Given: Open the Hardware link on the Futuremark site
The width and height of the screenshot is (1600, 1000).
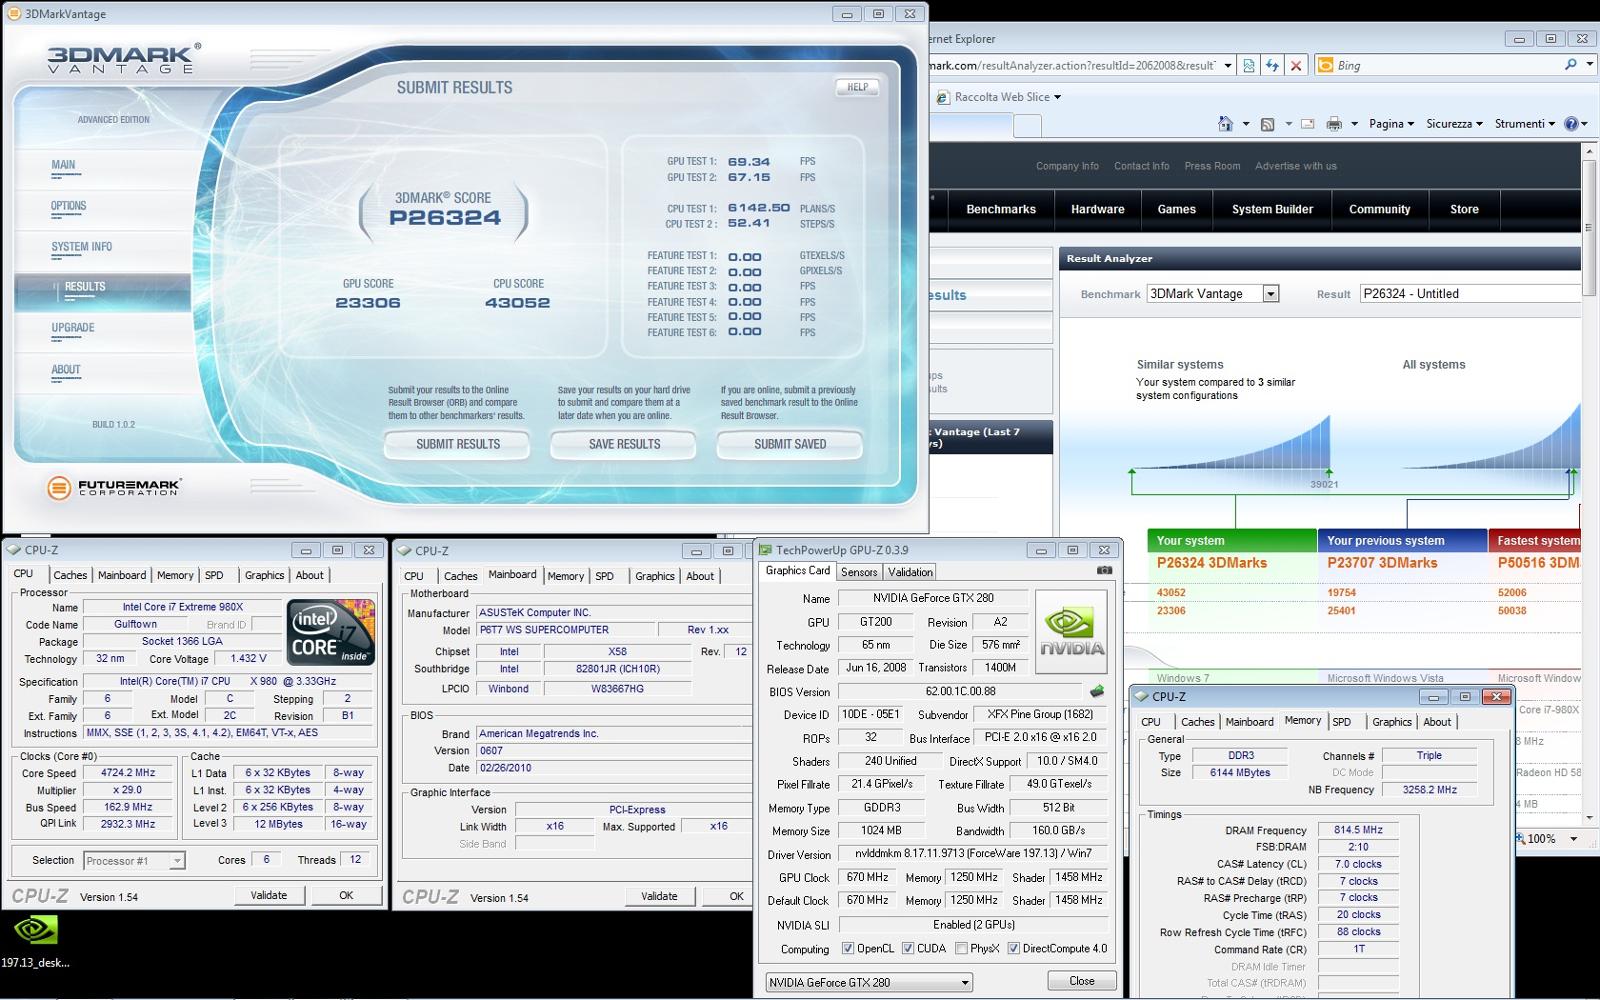Looking at the screenshot, I should [x=1098, y=209].
